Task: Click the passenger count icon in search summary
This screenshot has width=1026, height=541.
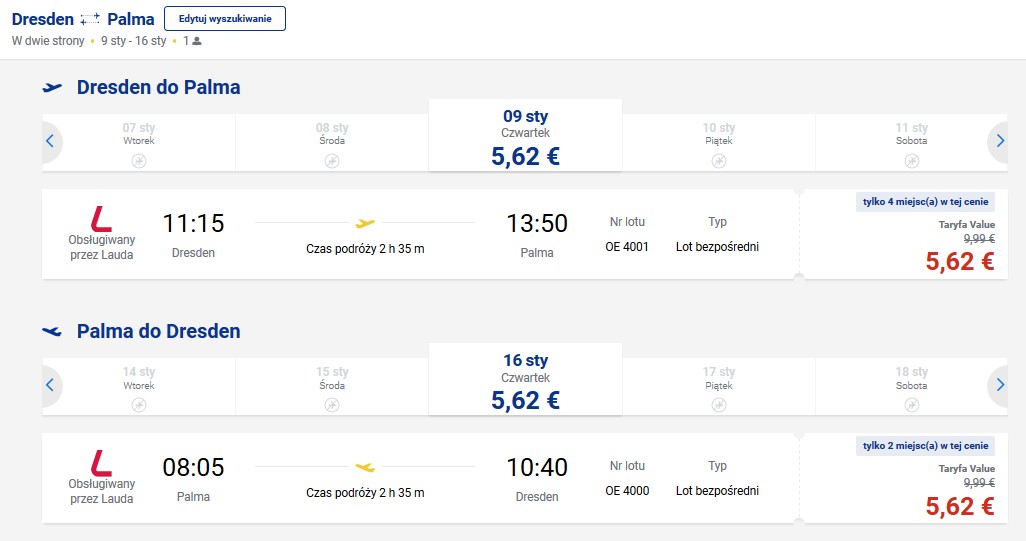Action: pyautogui.click(x=197, y=41)
